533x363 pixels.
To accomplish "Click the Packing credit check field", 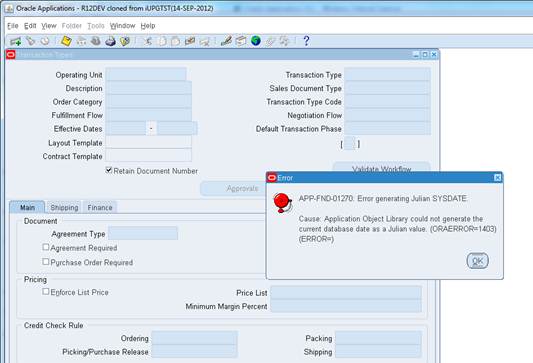I will [378, 338].
